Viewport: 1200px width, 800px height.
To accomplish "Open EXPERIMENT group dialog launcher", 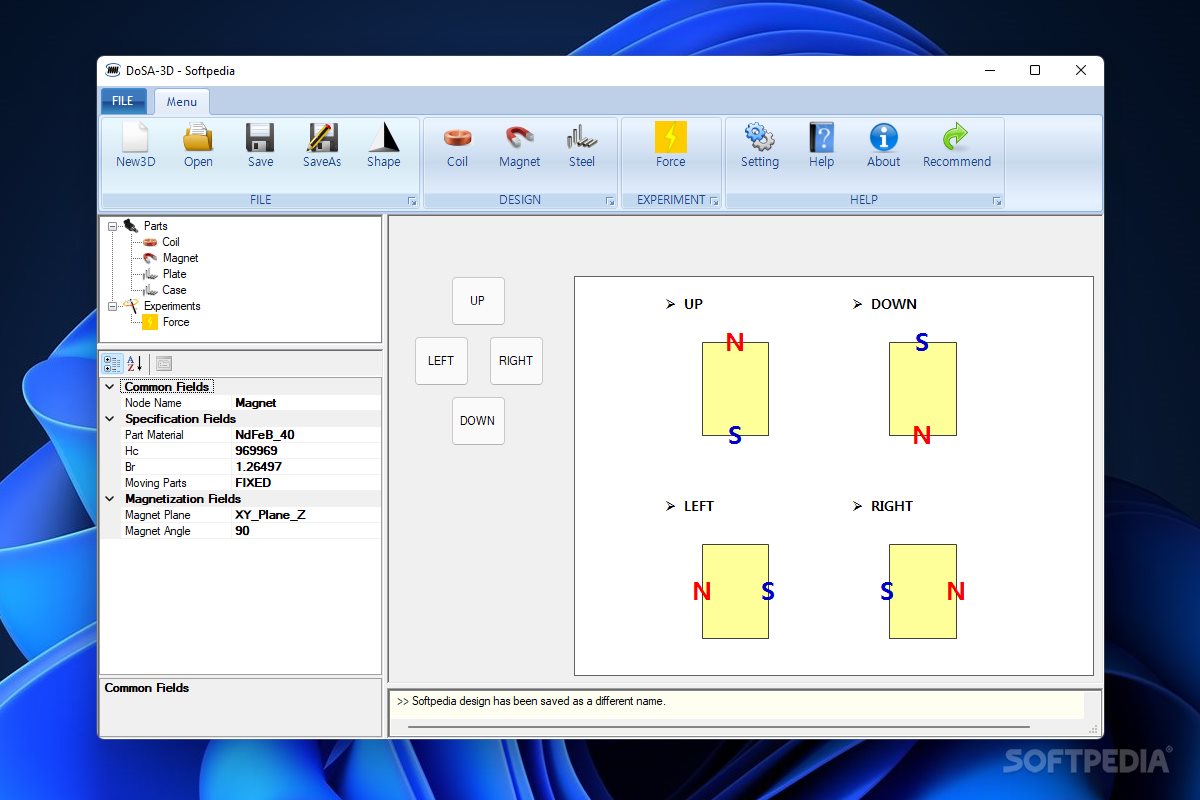I will 714,201.
